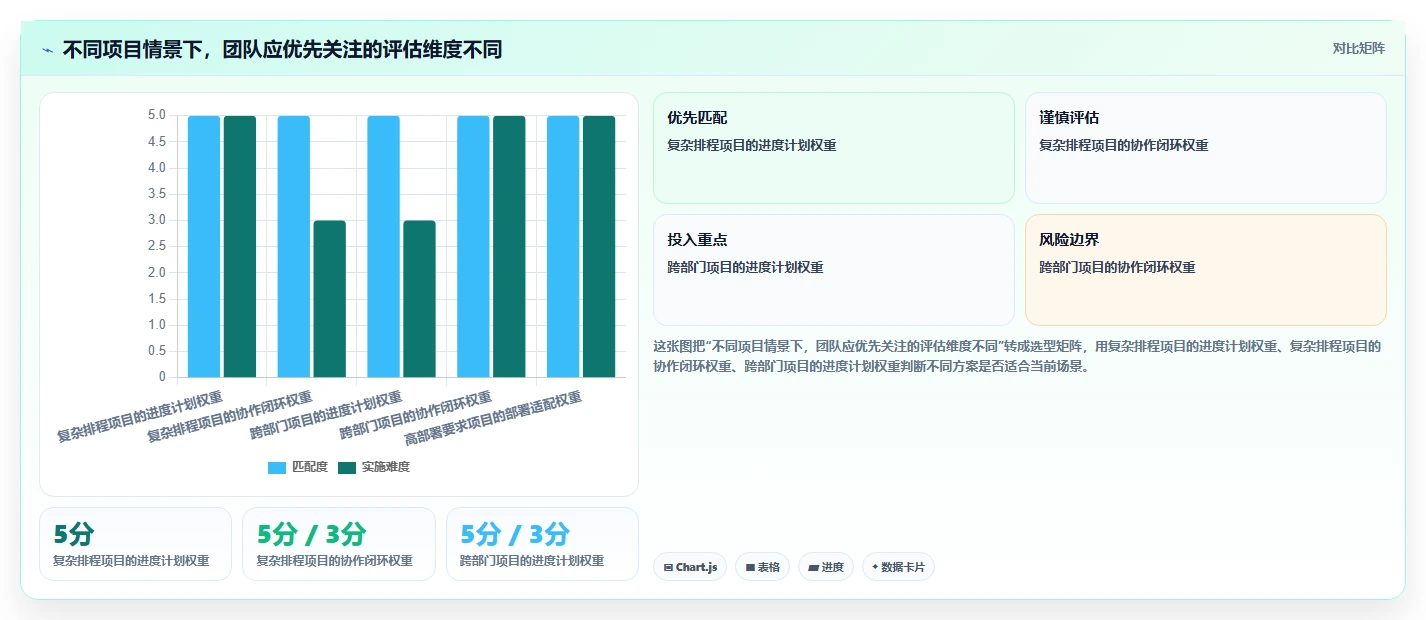The width and height of the screenshot is (1426, 620).
Task: Click the blue bar for 高部署要求项目的部署适配权重
Action: (563, 246)
